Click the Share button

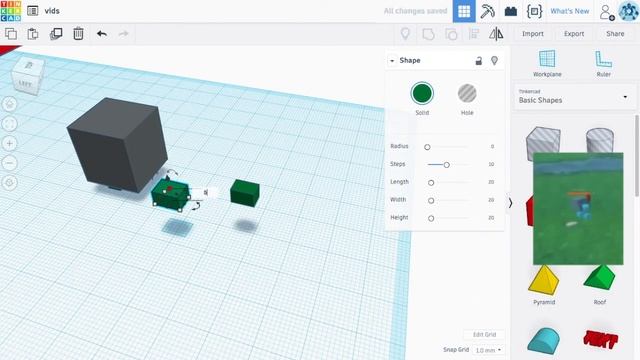tap(615, 33)
